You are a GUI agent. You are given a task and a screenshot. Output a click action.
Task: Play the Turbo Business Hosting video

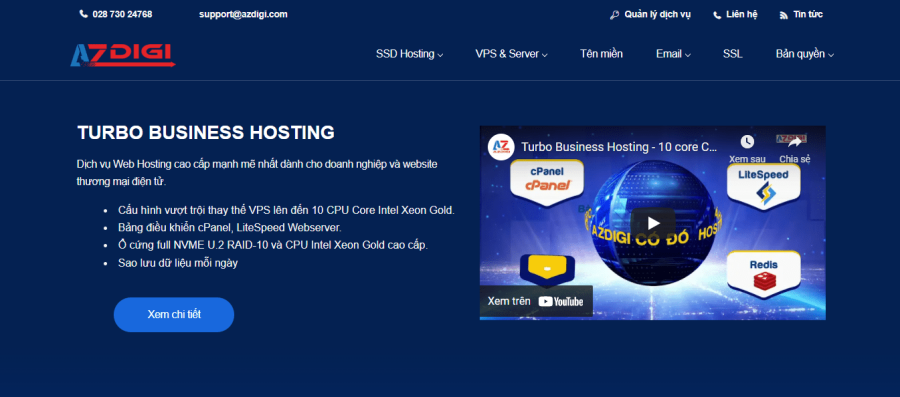(653, 223)
